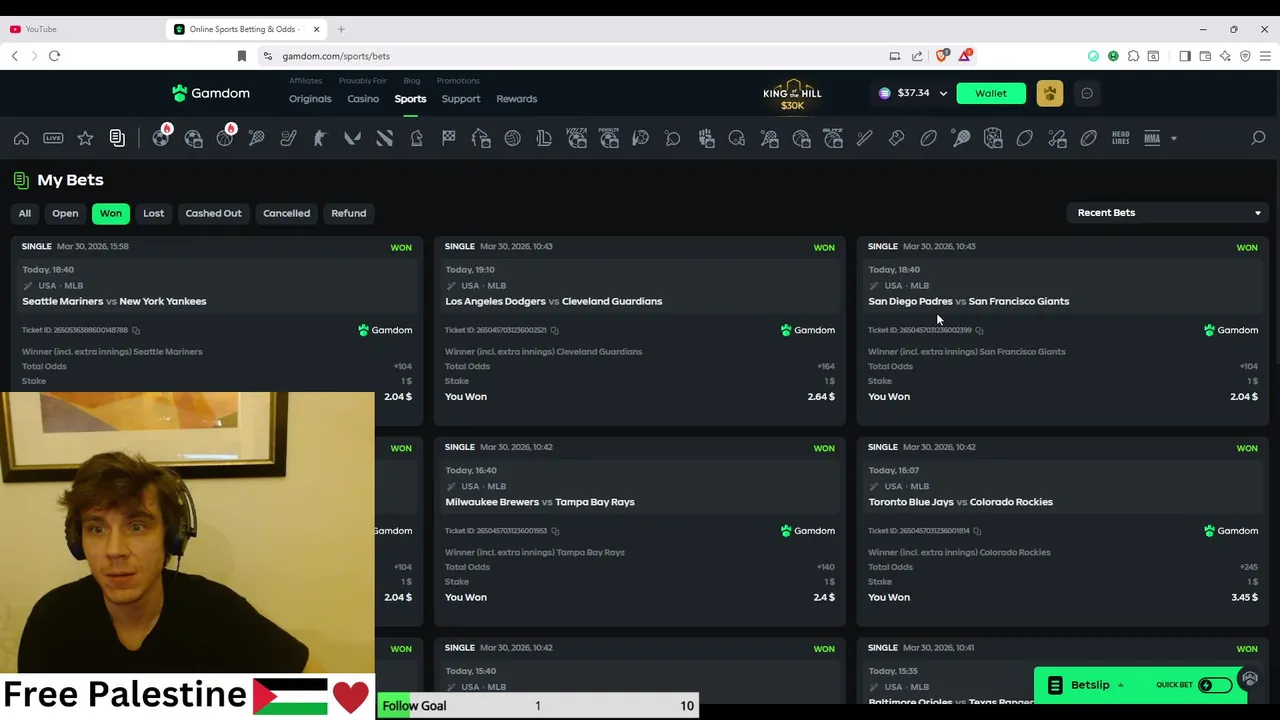Choose the tennis racket icon
This screenshot has width=1280, height=720.
(257, 138)
